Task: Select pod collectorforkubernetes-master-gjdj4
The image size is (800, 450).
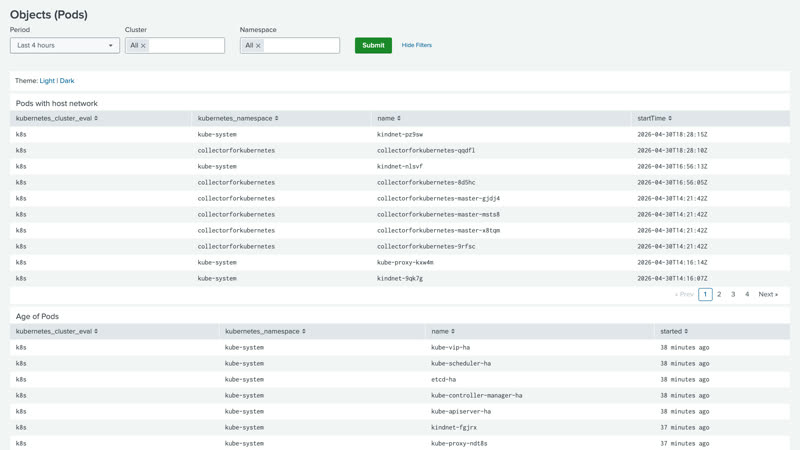Action: point(438,198)
